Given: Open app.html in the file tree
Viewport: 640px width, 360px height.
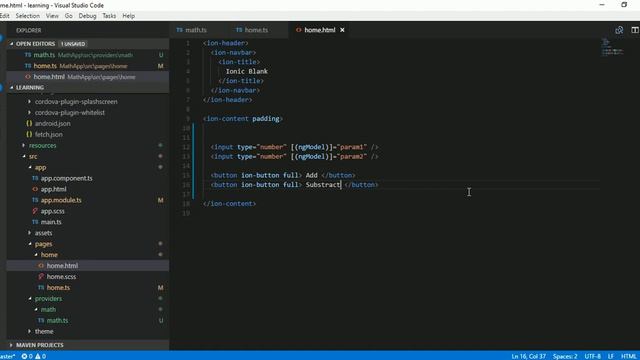Looking at the screenshot, I should point(53,189).
